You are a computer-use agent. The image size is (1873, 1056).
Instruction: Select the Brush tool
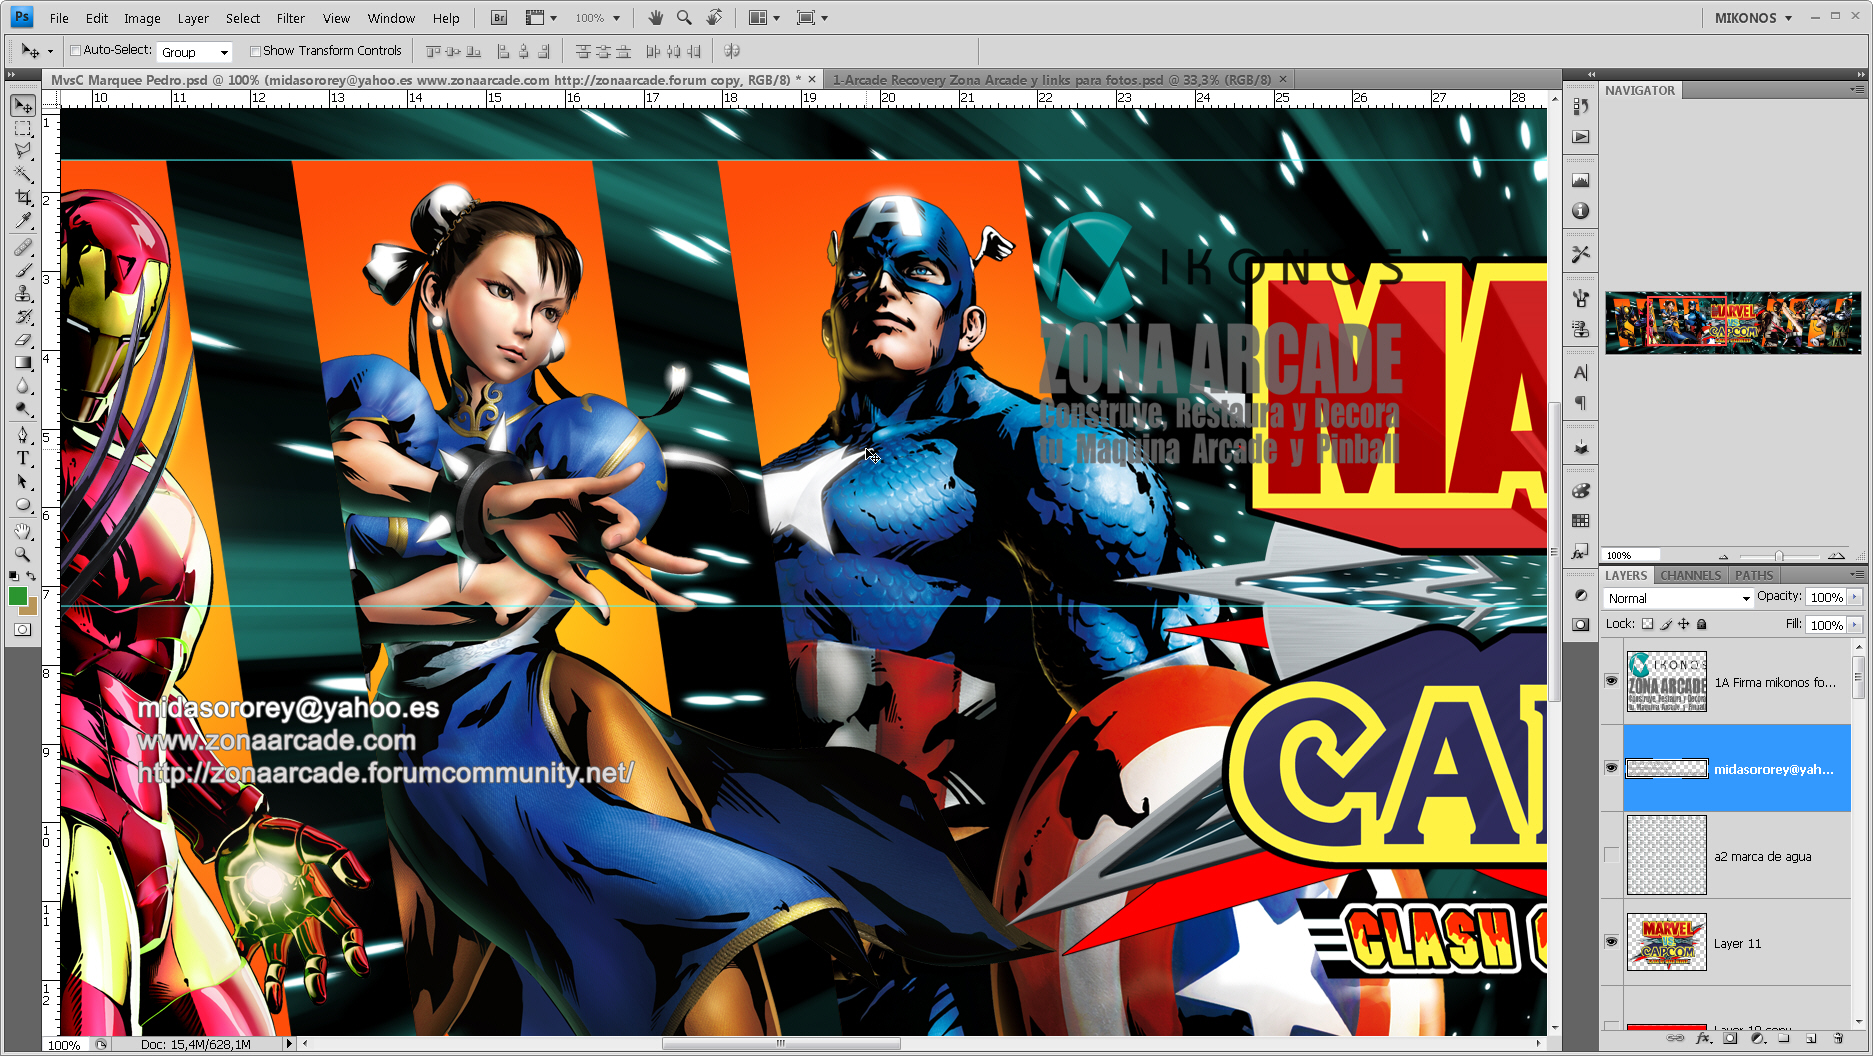23,270
